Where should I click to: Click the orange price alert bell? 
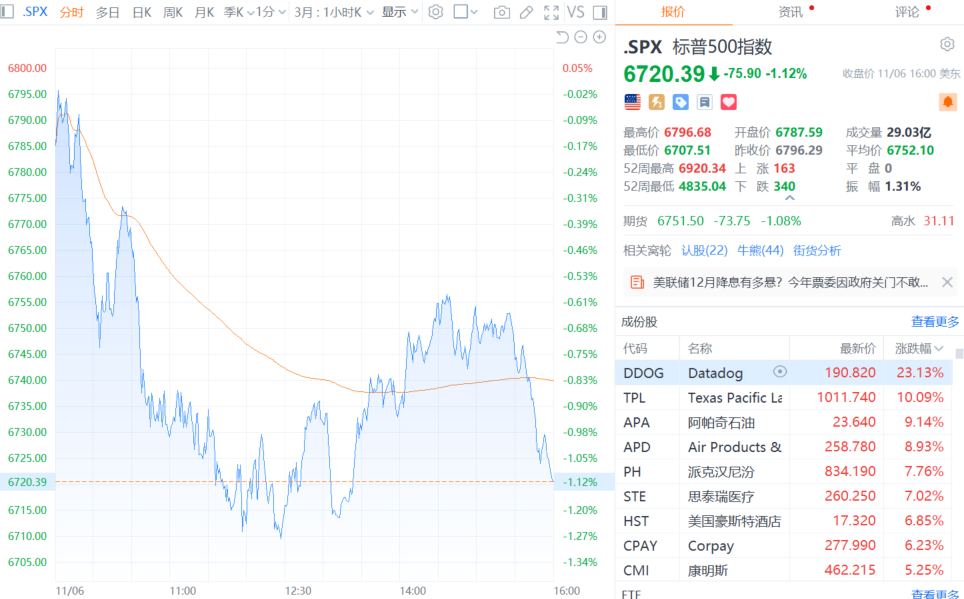pyautogui.click(x=947, y=102)
